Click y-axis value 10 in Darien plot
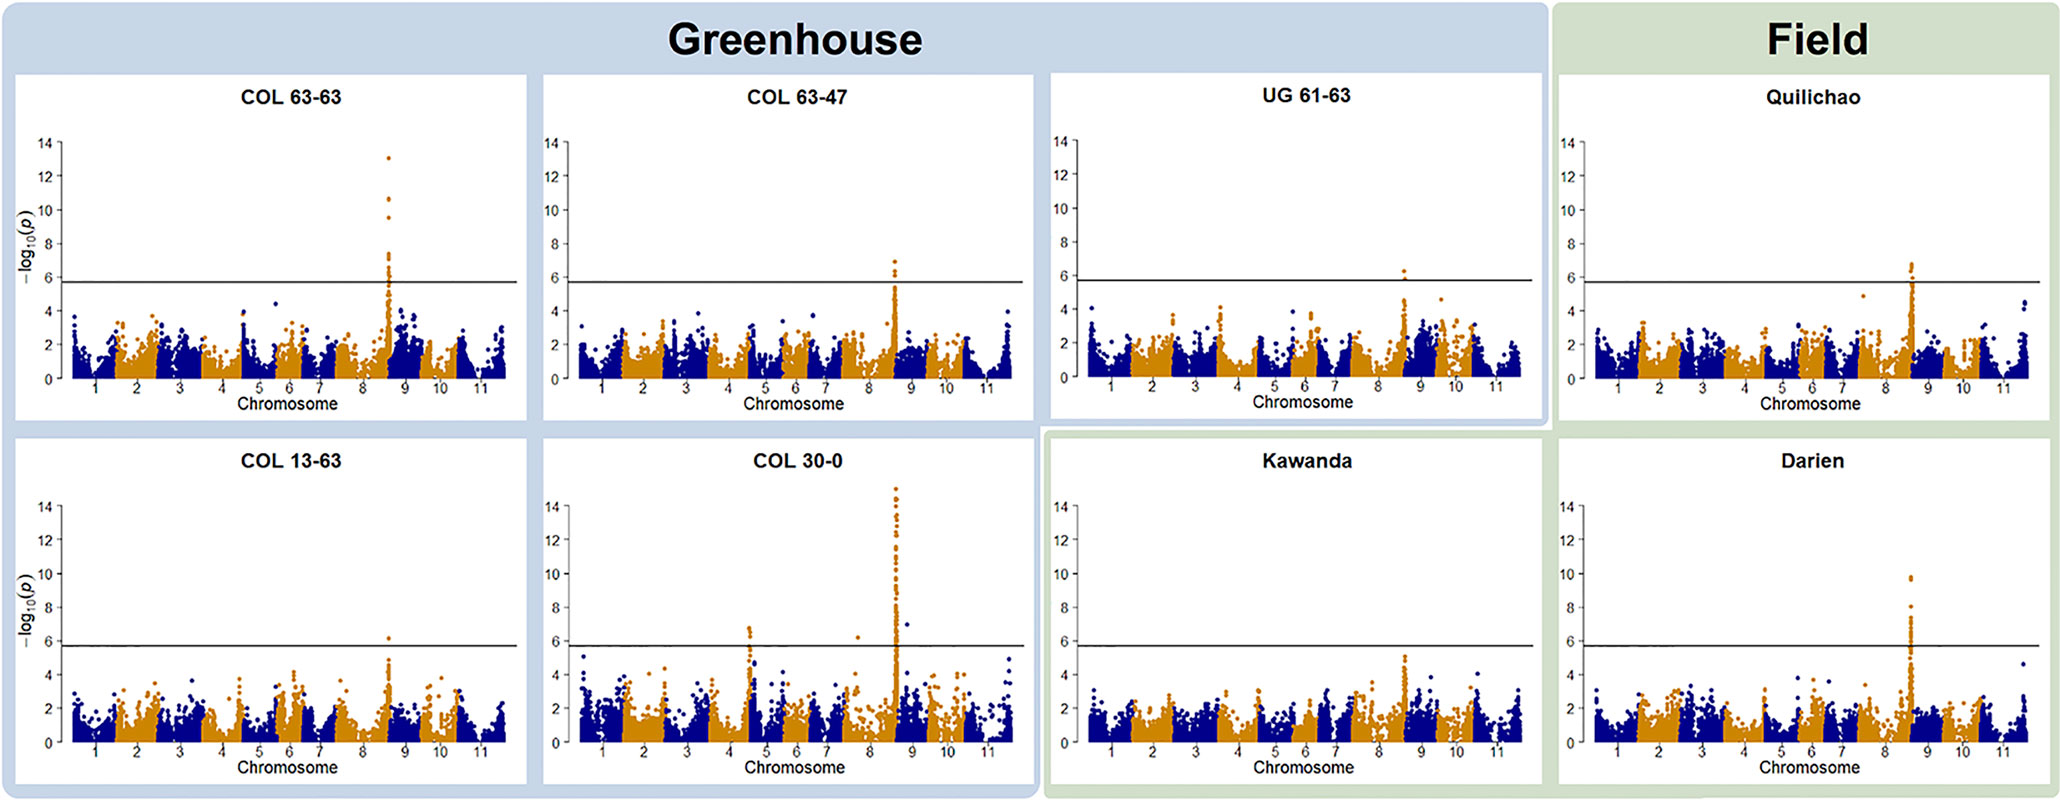Screen dimensions: 2060x800 1567,574
